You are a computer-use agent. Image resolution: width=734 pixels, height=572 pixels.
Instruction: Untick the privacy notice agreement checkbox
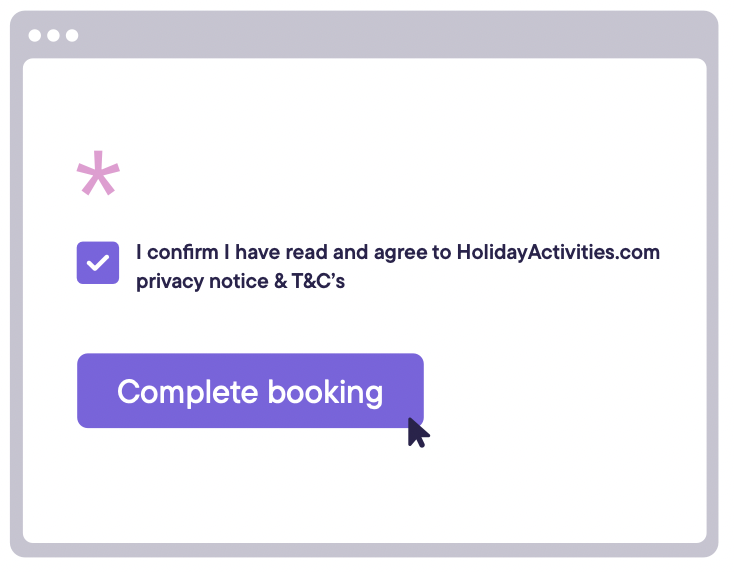[x=98, y=263]
